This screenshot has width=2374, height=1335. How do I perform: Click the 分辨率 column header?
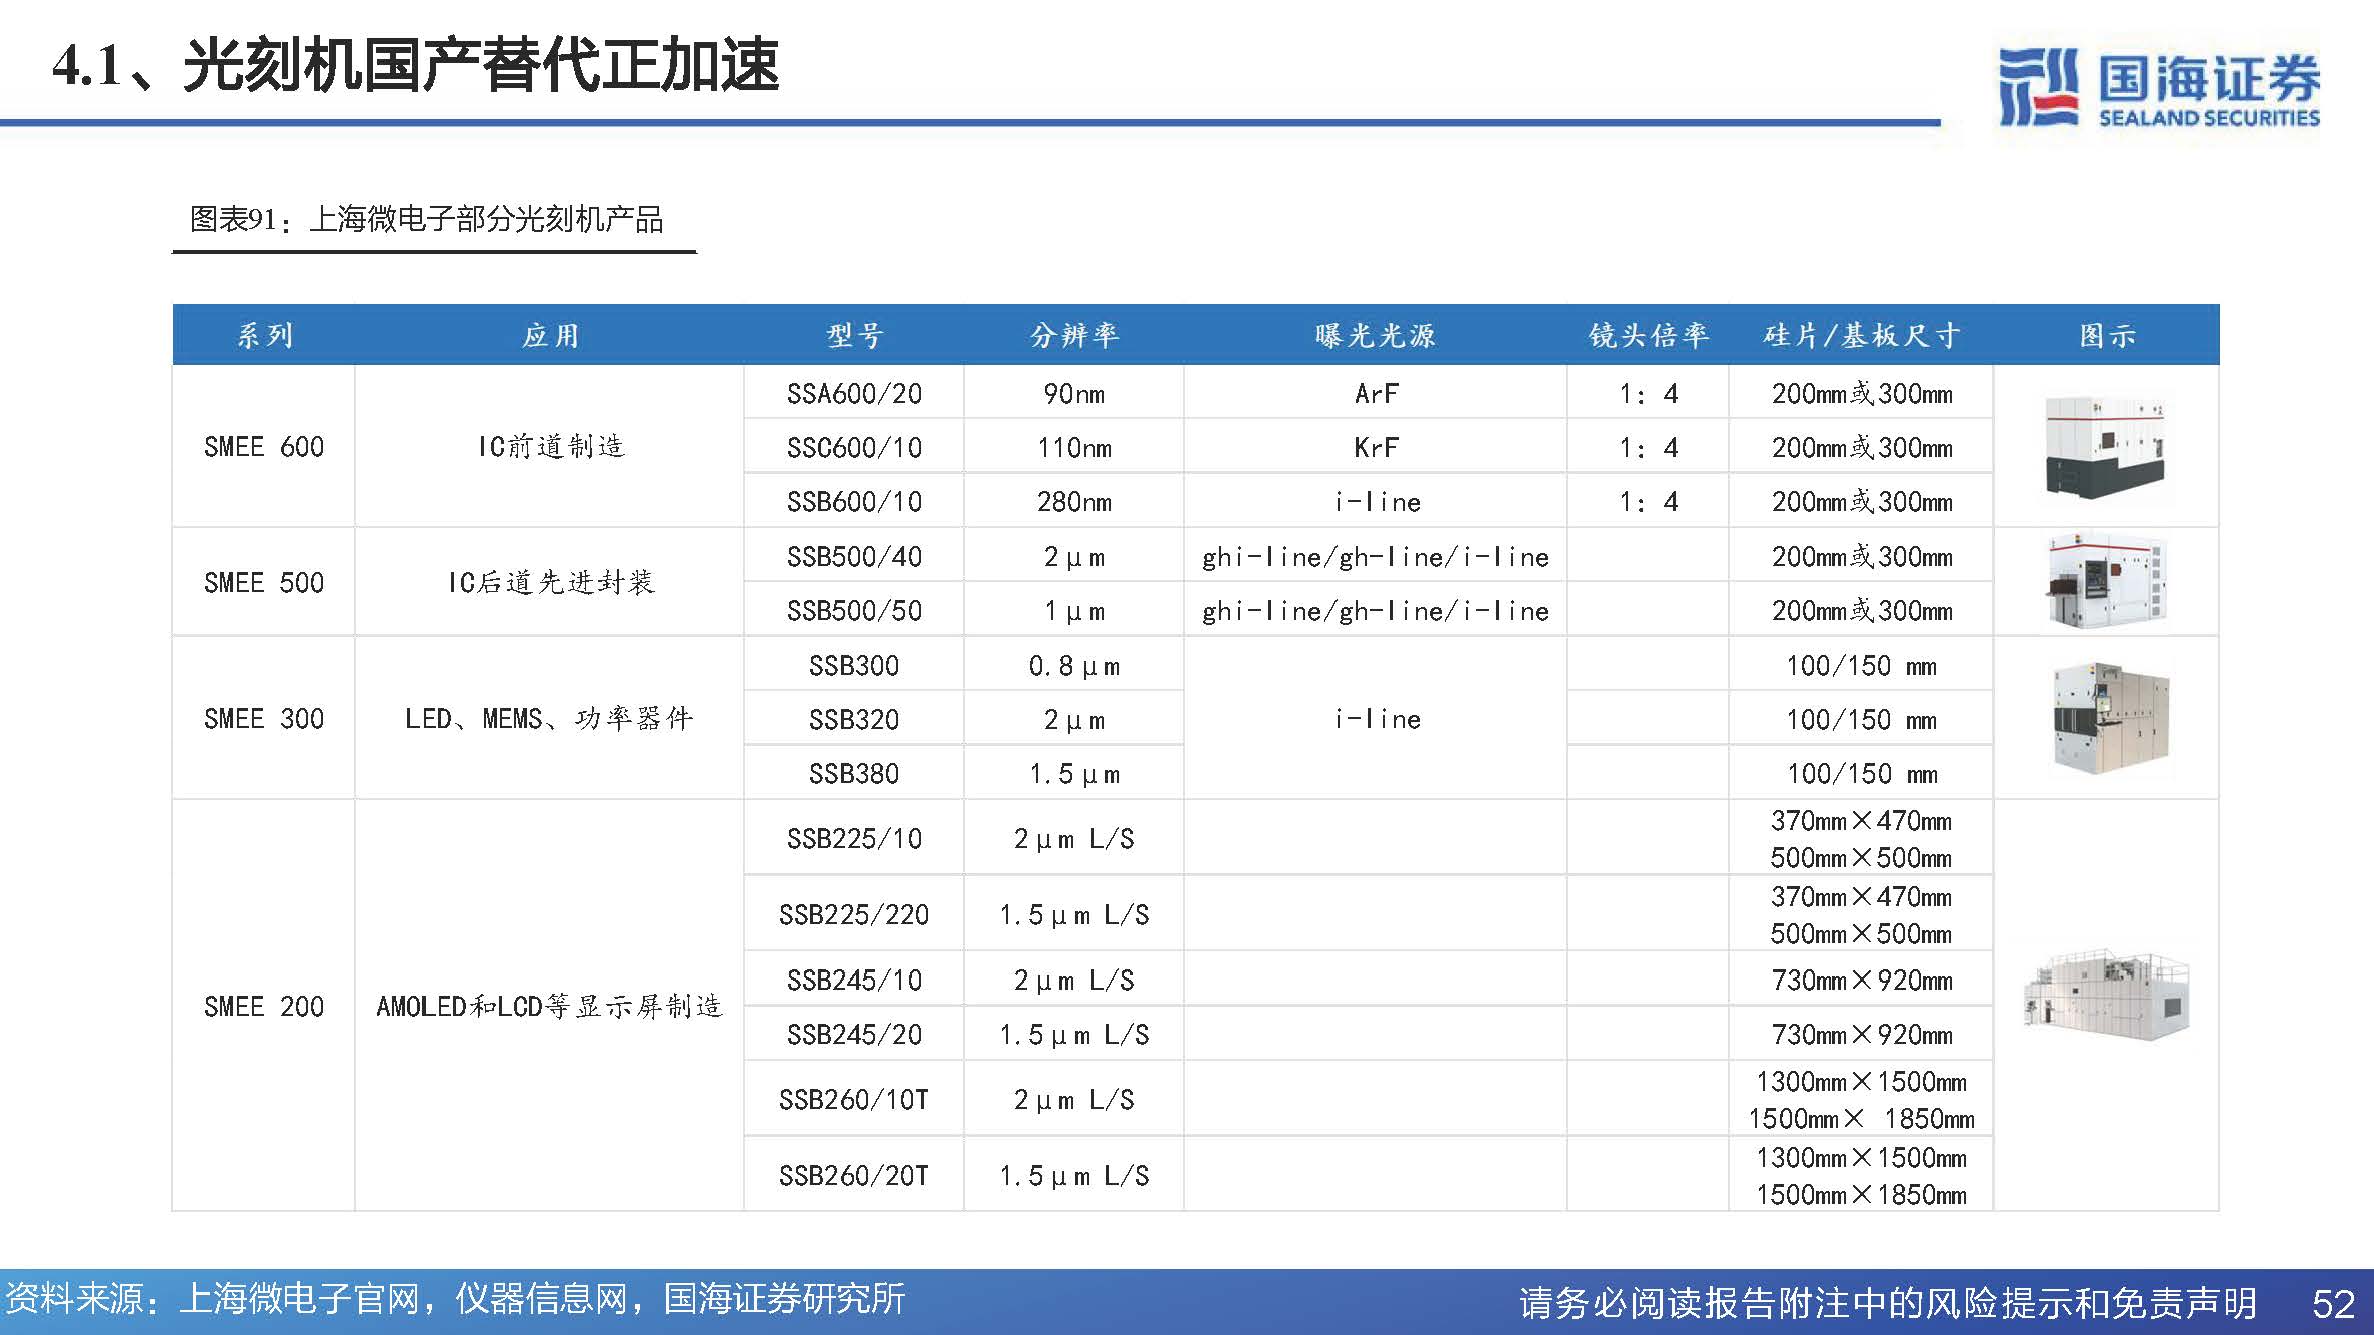tap(1074, 335)
